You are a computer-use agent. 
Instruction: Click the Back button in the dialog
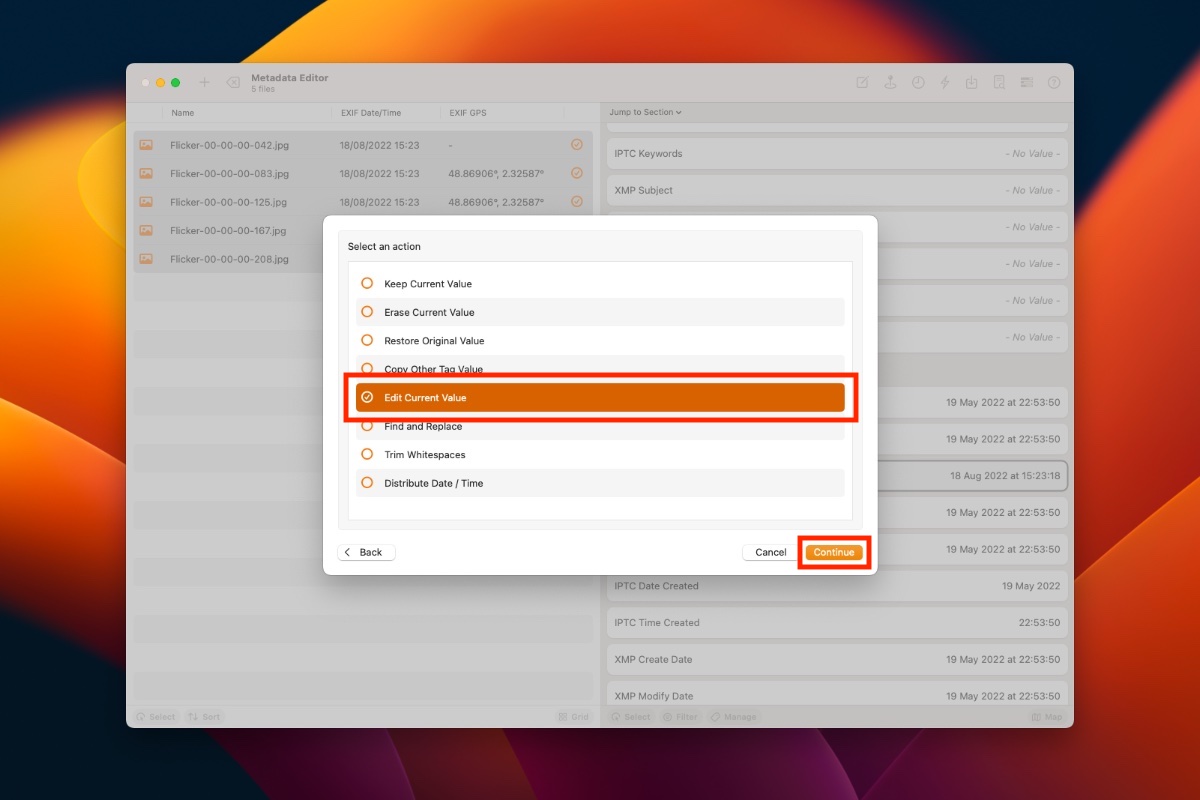tap(366, 551)
